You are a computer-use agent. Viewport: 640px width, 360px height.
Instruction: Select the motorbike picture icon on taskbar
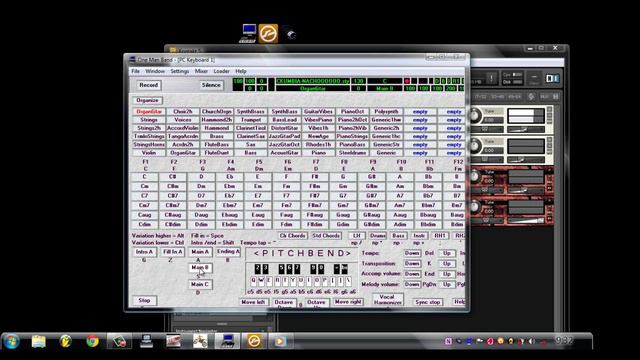(x=200, y=341)
